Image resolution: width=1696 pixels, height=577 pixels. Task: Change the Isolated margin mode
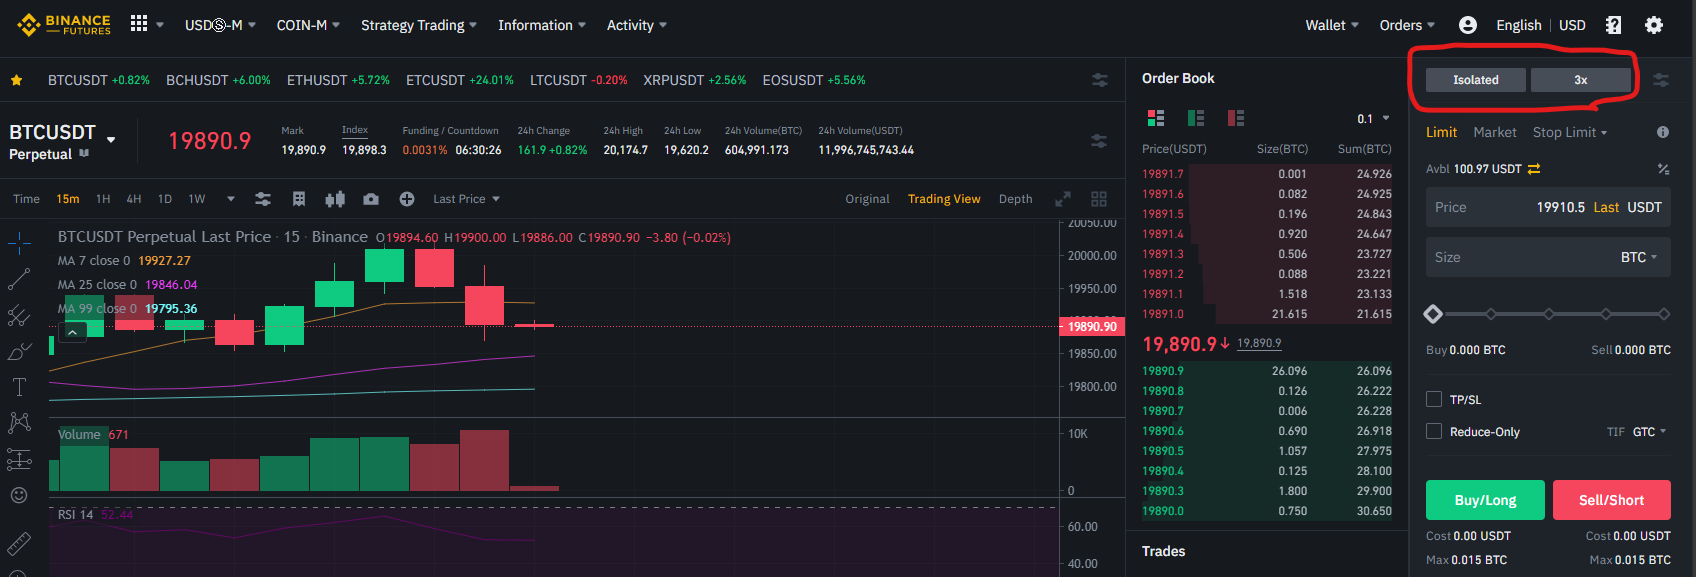click(x=1476, y=80)
